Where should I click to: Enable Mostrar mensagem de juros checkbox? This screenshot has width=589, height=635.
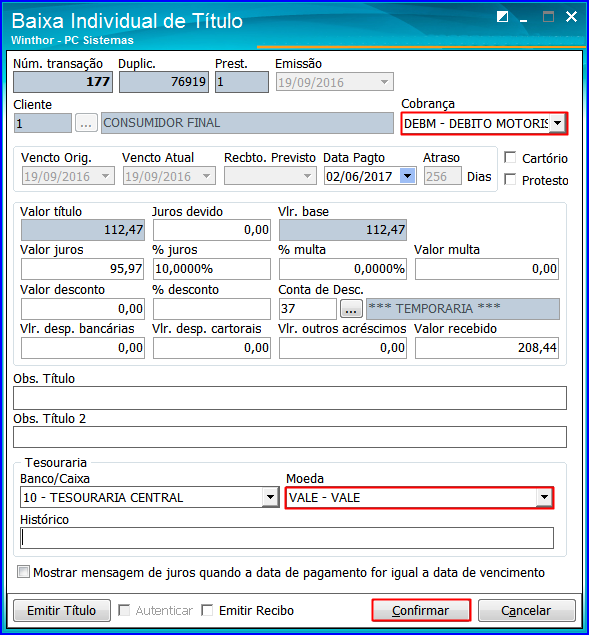tap(23, 572)
